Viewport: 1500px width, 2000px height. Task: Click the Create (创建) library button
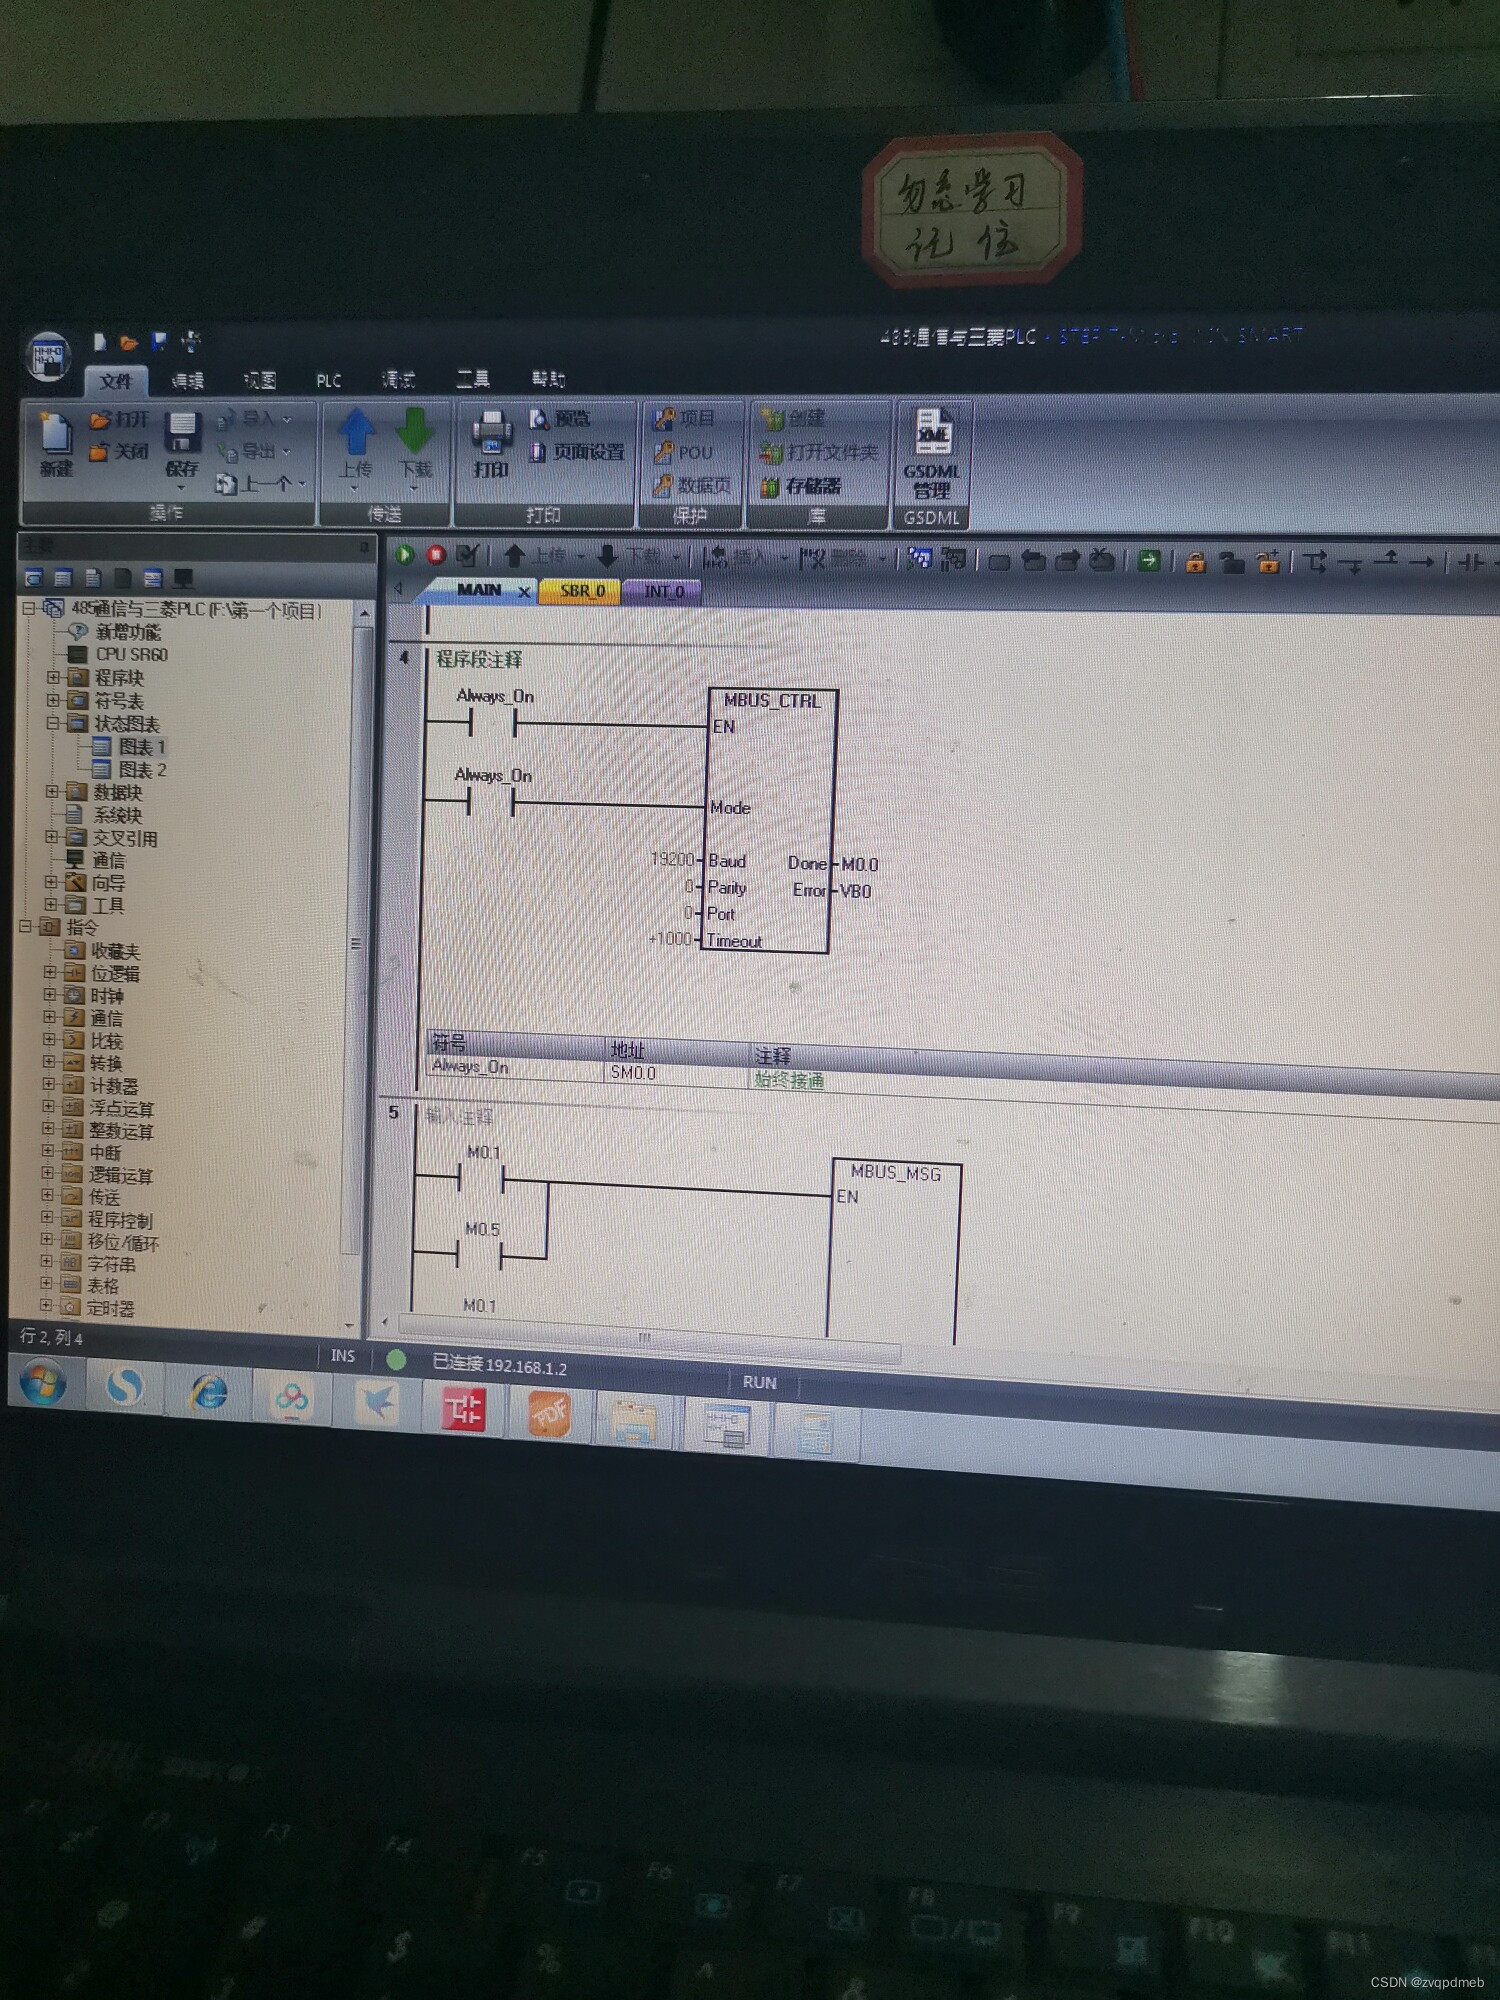click(793, 418)
